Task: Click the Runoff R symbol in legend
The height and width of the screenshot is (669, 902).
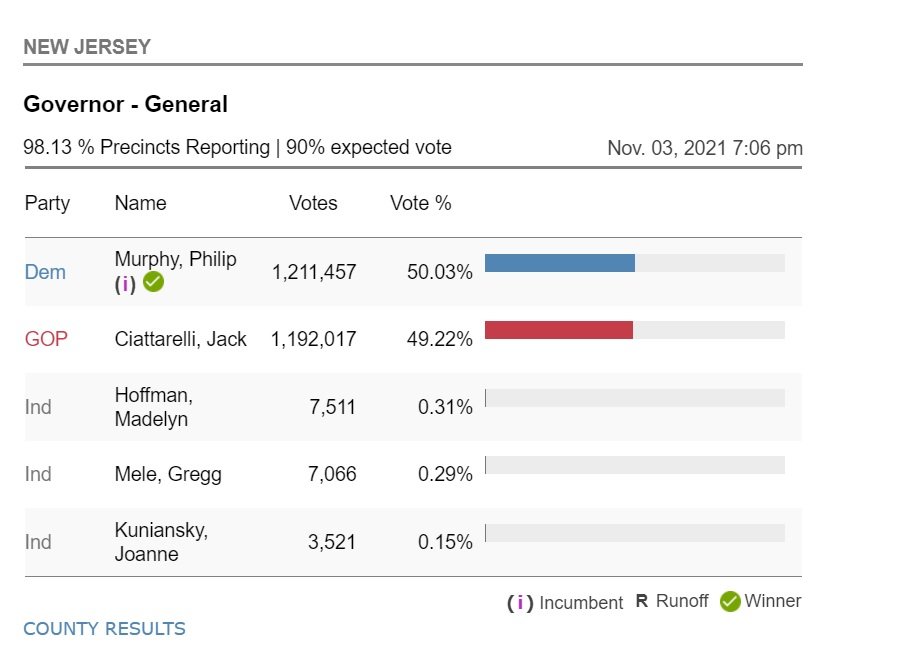Action: pyautogui.click(x=642, y=602)
